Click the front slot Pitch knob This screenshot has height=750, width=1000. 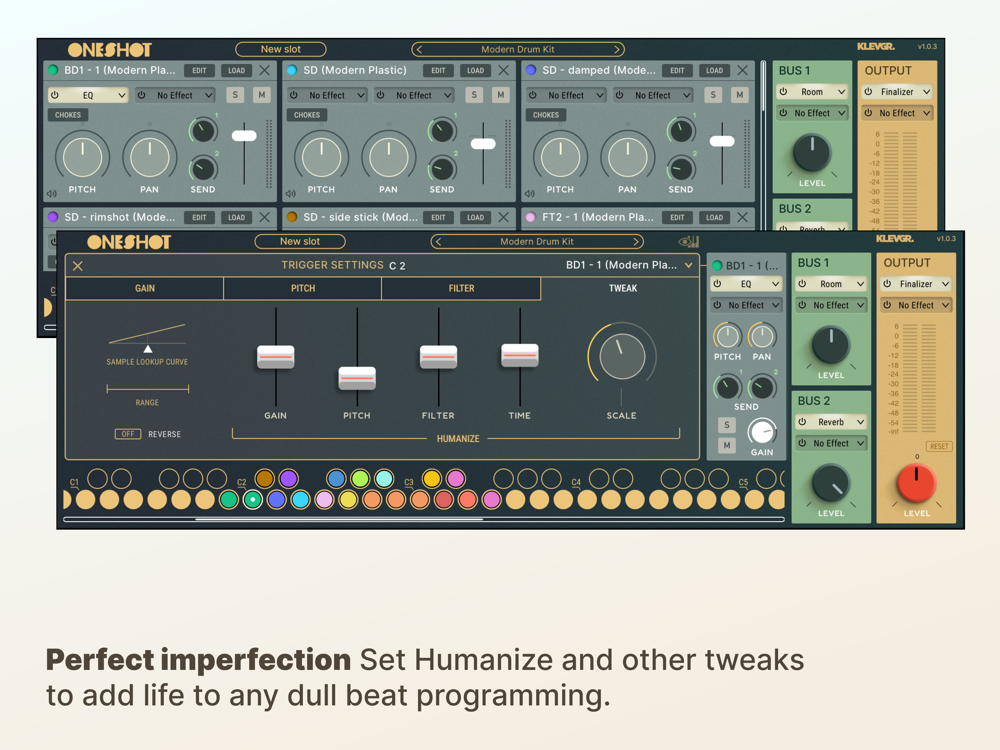click(x=727, y=336)
